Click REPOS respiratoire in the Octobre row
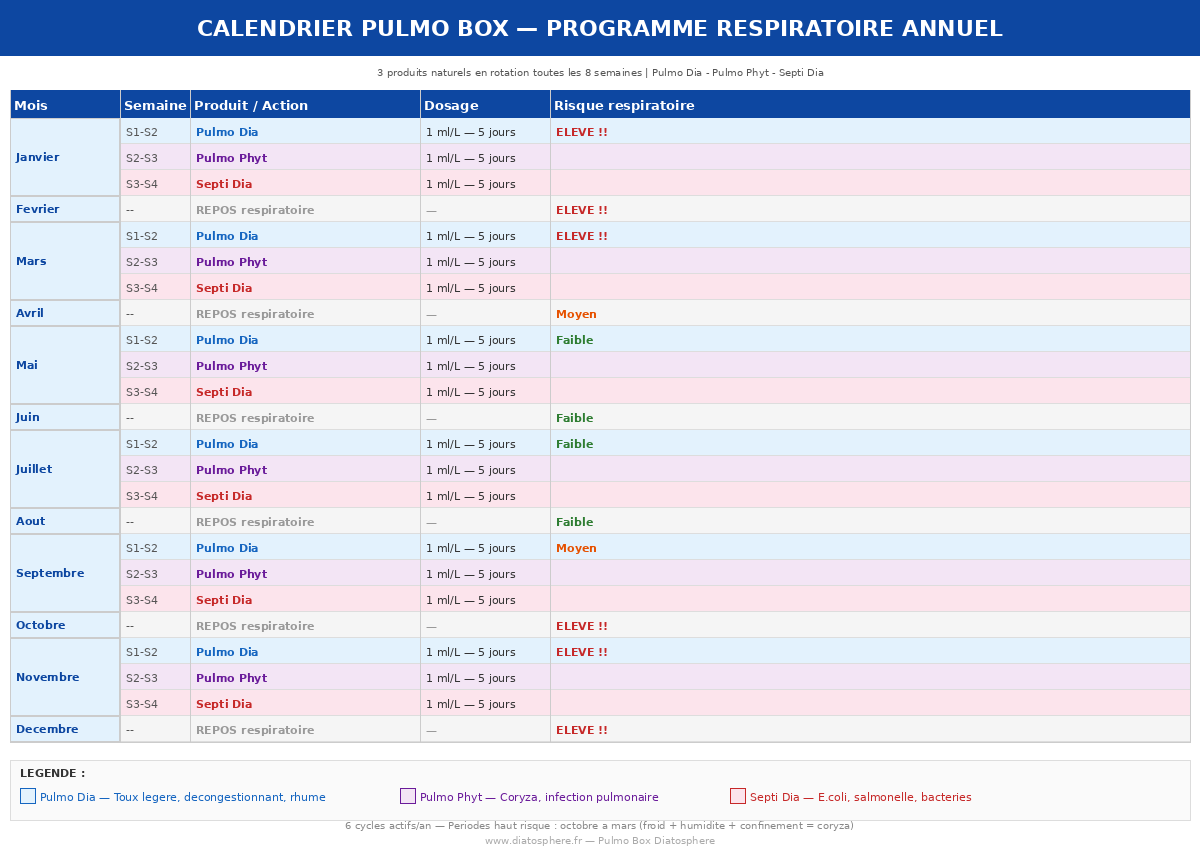 pyautogui.click(x=255, y=626)
